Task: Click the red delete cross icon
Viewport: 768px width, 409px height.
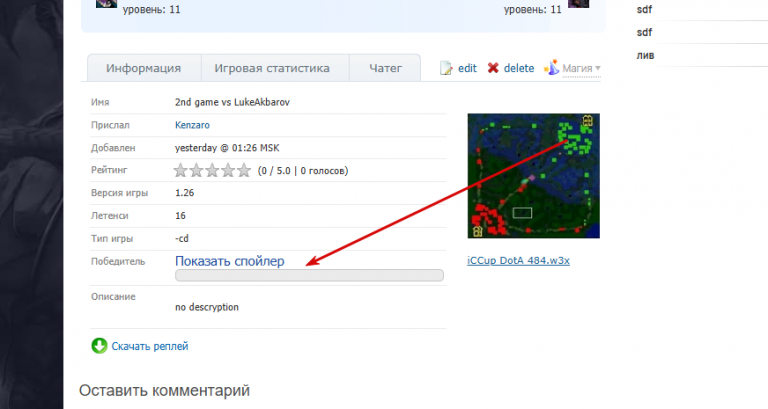Action: [493, 68]
